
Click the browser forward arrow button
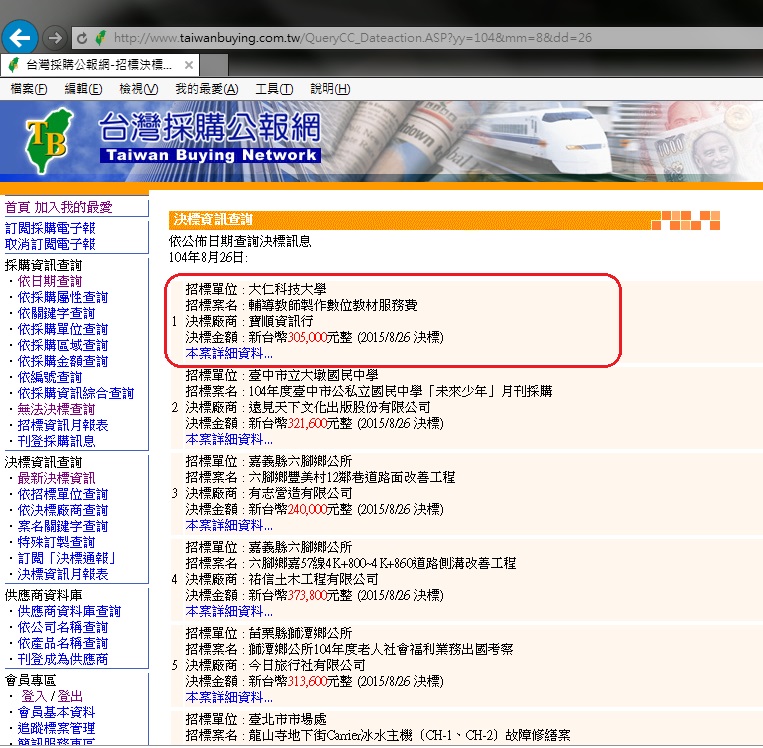pos(55,37)
